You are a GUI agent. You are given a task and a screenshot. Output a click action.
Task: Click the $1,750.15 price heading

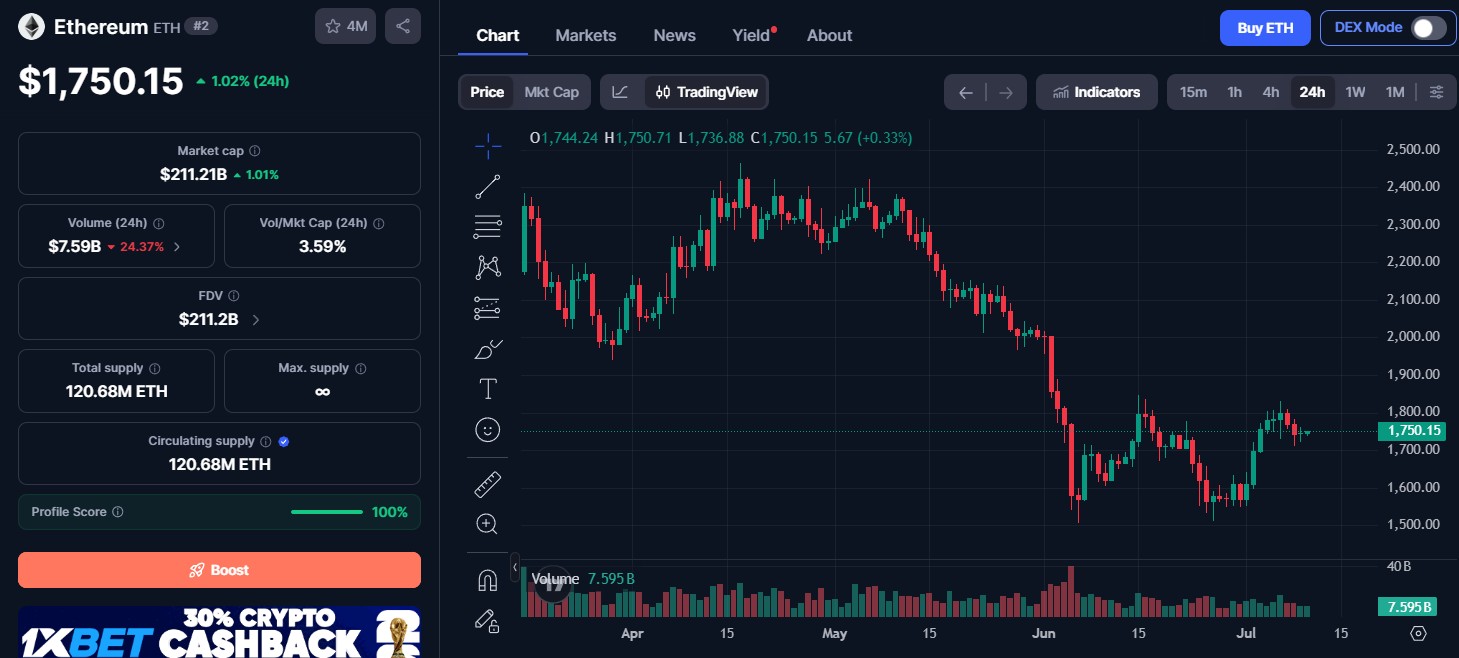click(x=101, y=81)
